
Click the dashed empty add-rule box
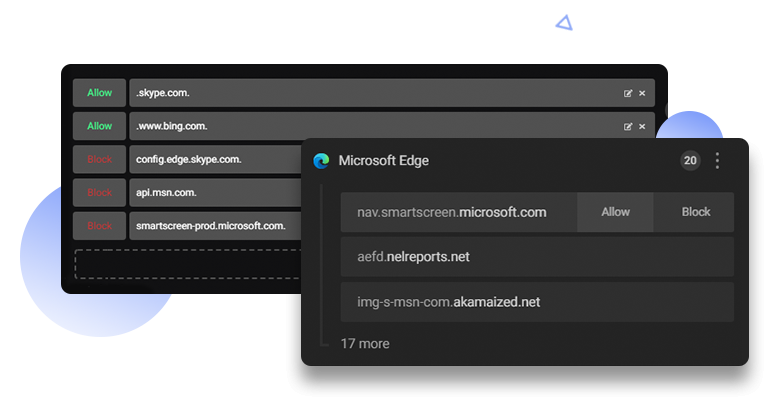188,264
